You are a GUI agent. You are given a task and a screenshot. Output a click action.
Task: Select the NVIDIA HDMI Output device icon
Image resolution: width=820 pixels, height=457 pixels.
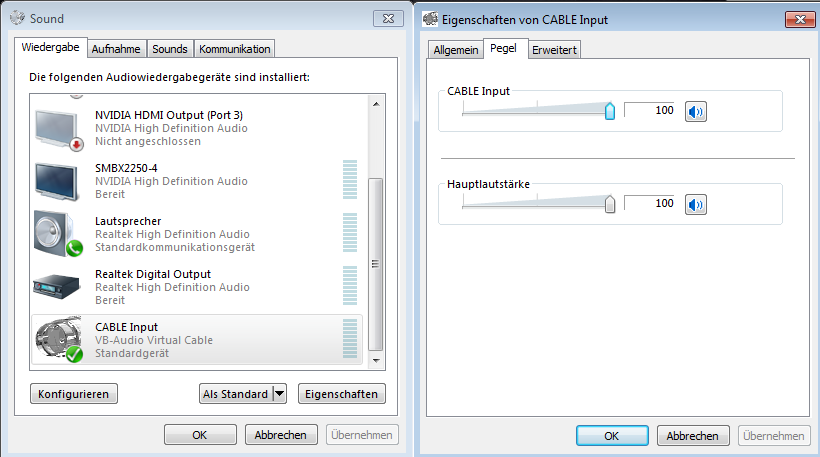(56, 129)
